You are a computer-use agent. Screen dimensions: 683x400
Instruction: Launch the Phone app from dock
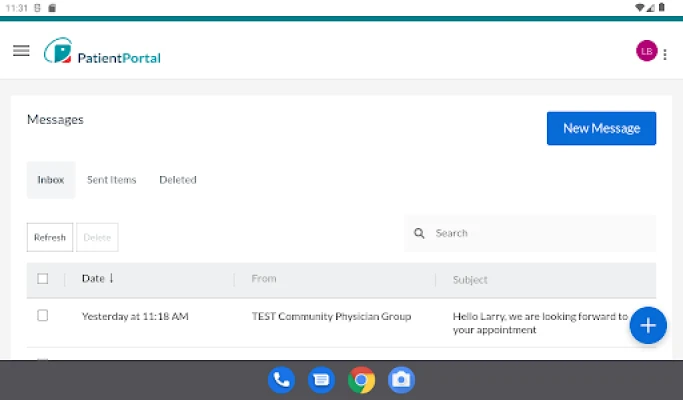(282, 379)
